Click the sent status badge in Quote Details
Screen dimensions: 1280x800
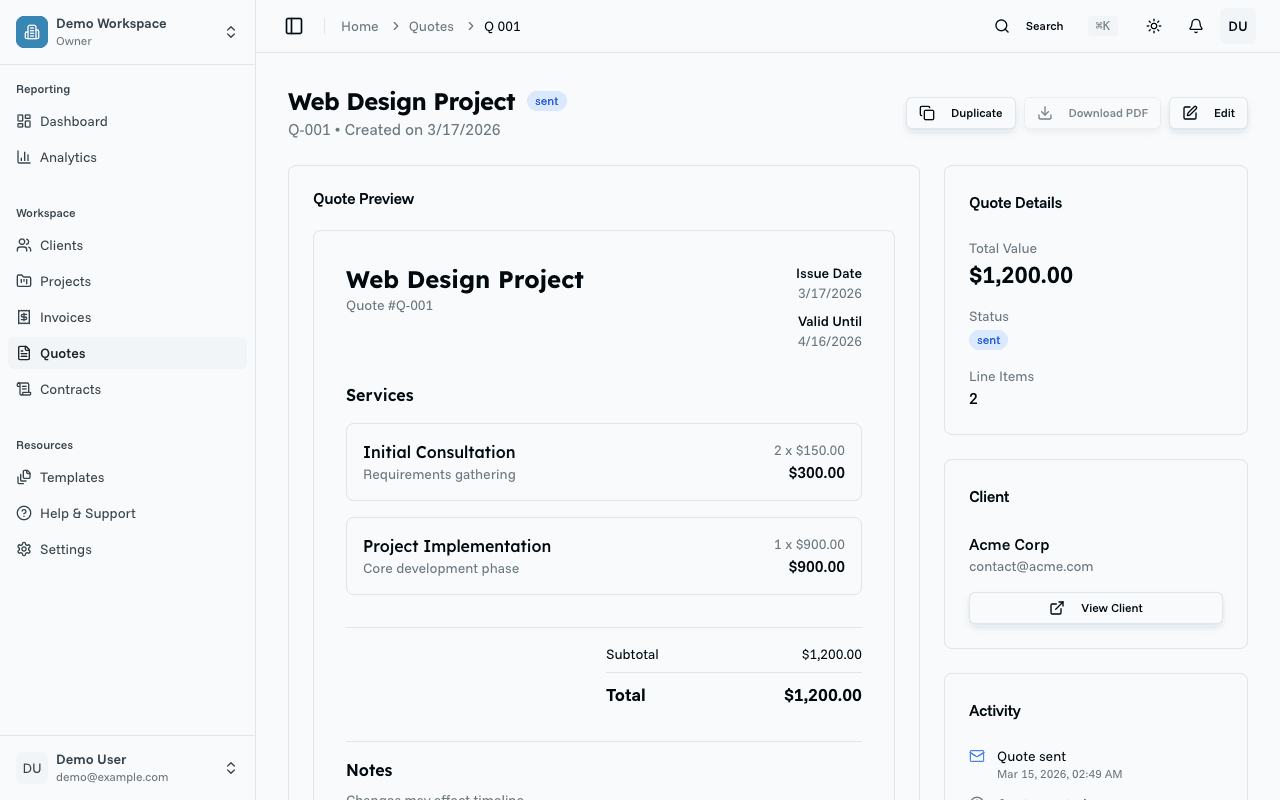tap(989, 340)
